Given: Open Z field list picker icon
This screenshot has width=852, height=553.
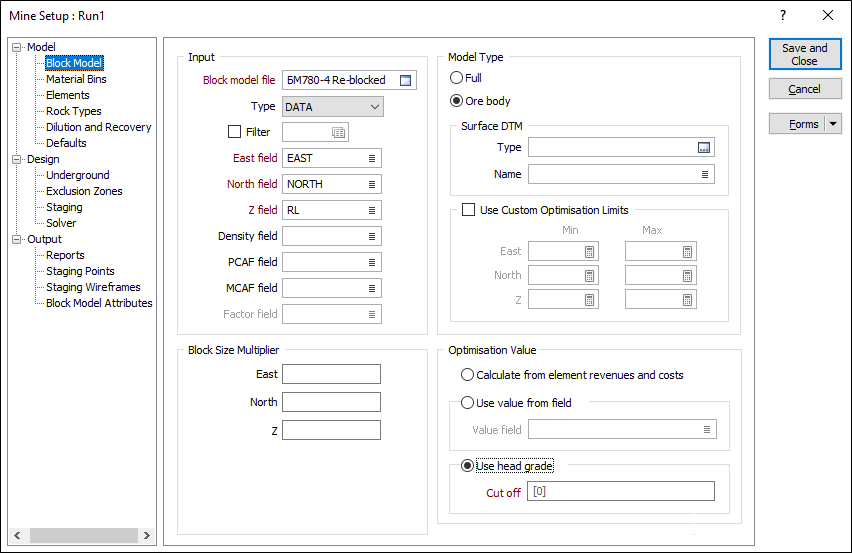Looking at the screenshot, I should coord(372,210).
